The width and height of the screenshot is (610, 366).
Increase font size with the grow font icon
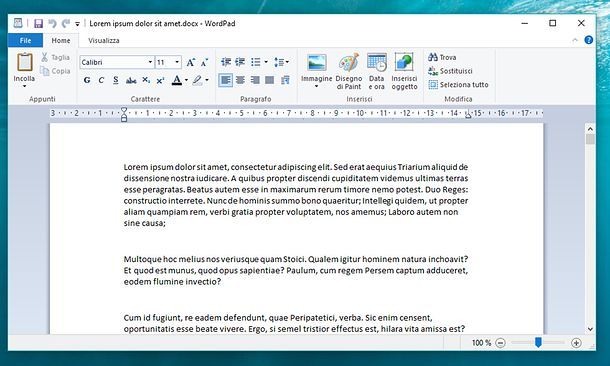[190, 62]
